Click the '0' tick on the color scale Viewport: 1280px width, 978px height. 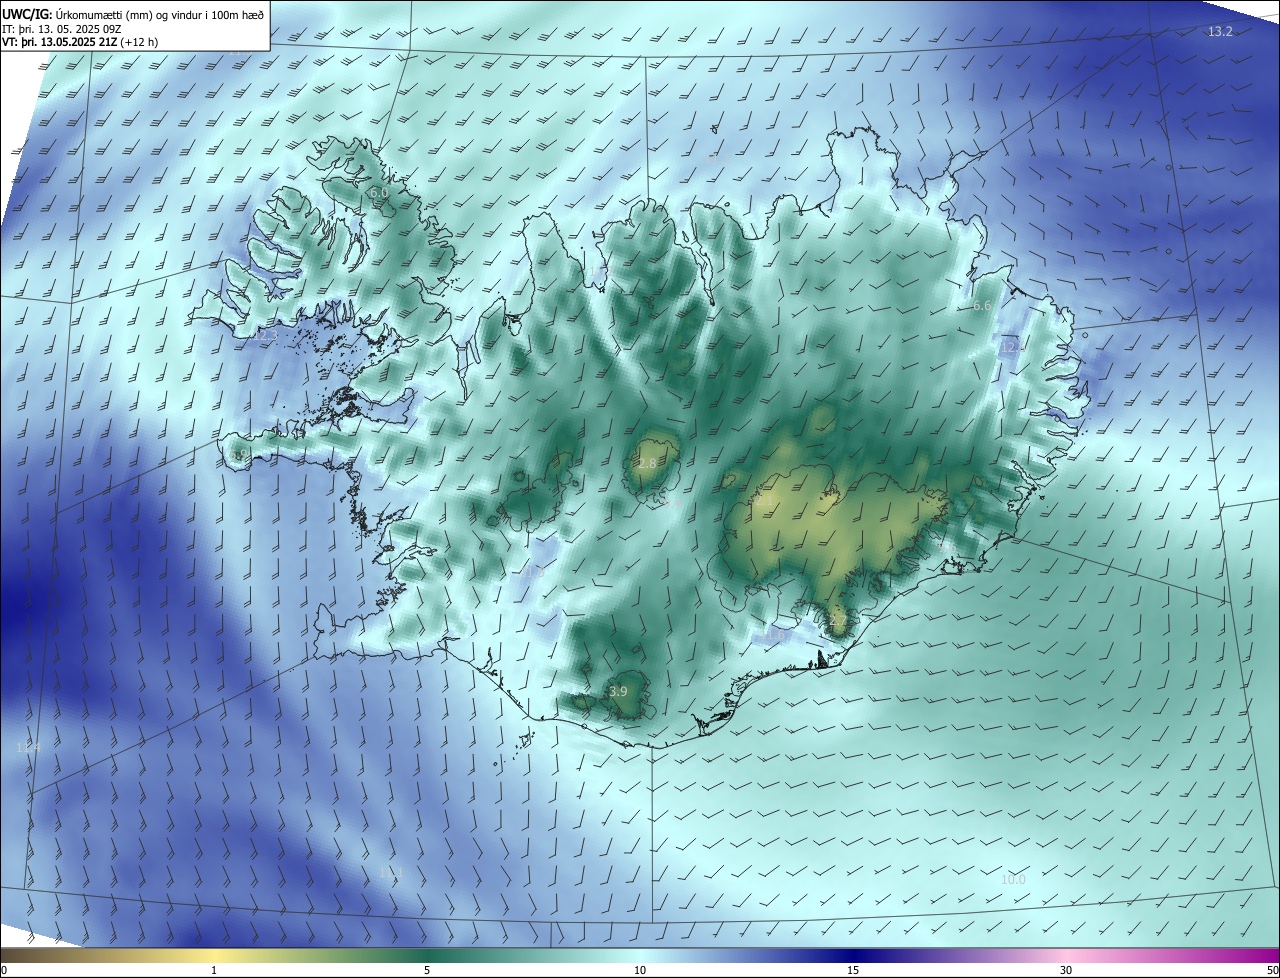pos(4,971)
